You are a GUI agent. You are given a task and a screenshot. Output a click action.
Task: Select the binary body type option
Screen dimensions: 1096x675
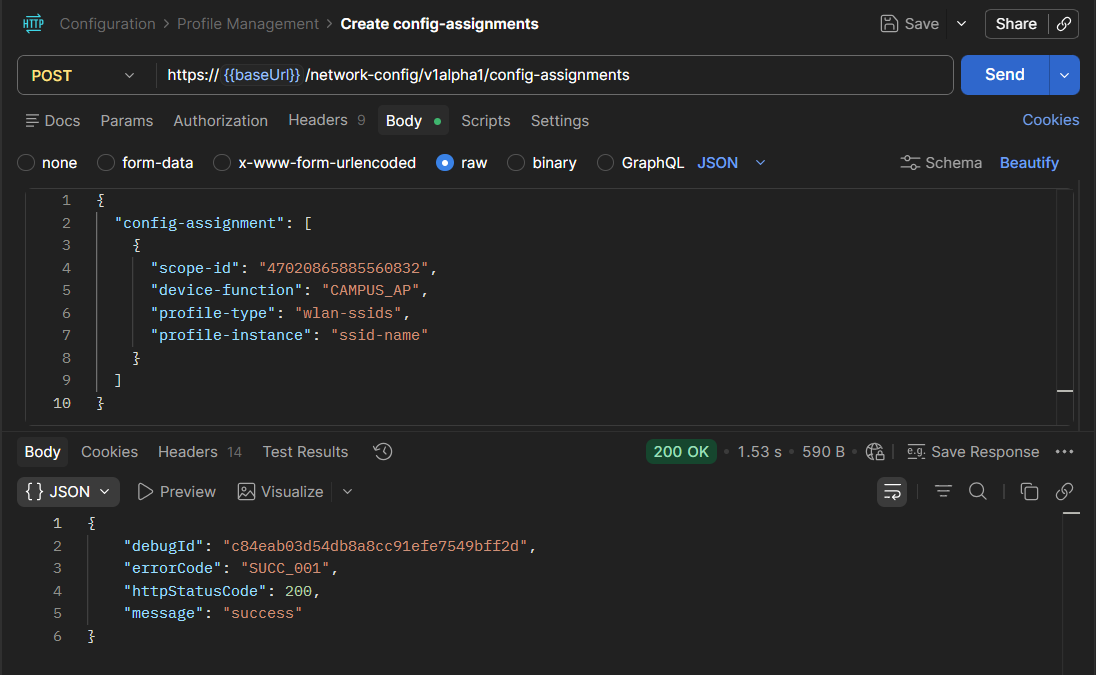click(x=516, y=163)
